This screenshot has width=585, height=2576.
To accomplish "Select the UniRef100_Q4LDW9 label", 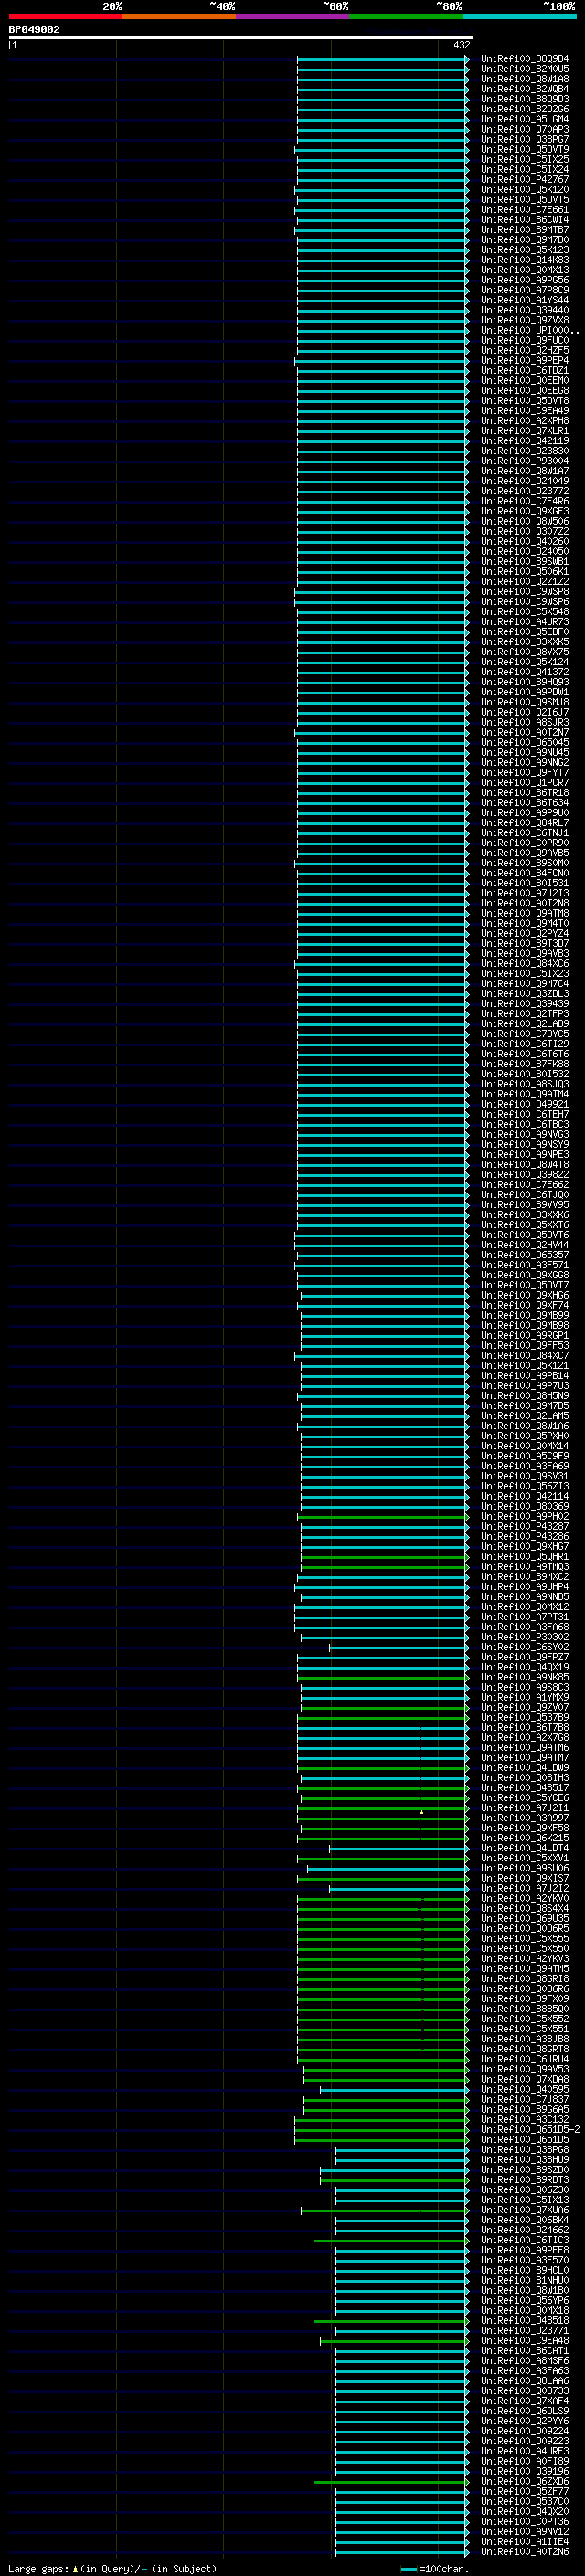I will pyautogui.click(x=524, y=1767).
